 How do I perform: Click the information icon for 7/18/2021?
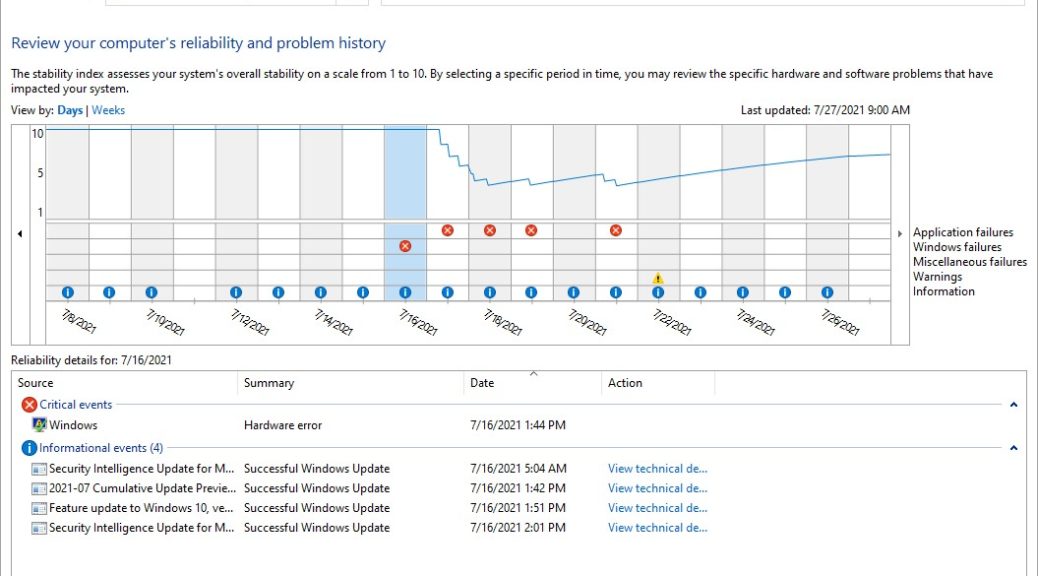coord(490,292)
